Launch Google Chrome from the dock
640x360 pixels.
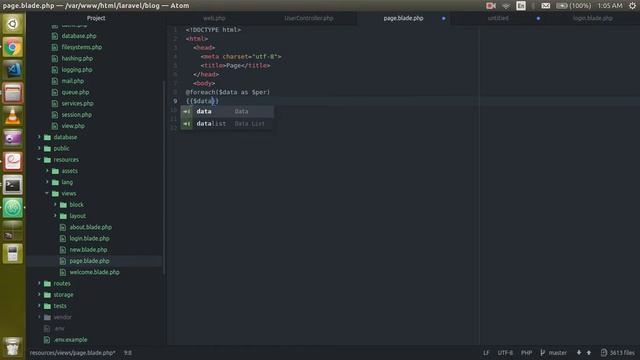[13, 47]
